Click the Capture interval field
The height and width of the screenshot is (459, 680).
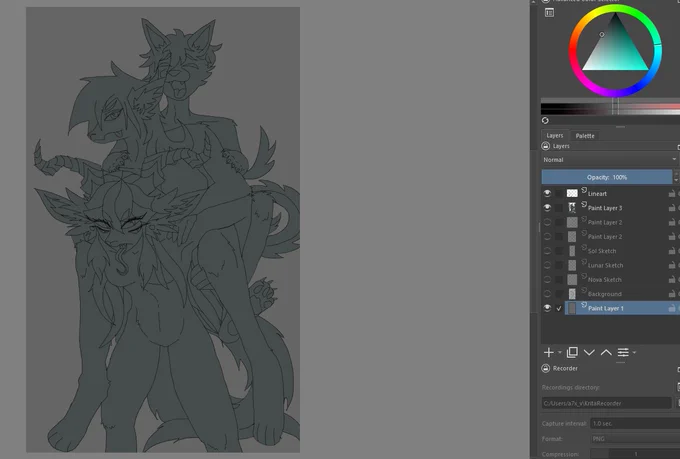click(x=635, y=423)
